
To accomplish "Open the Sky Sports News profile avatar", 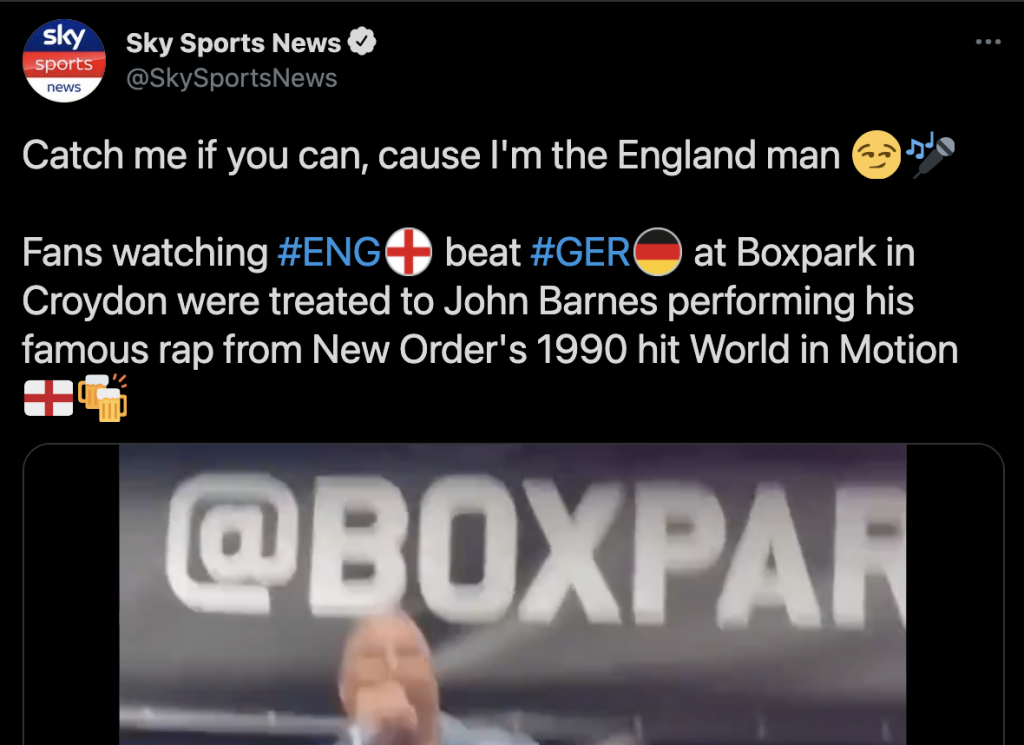I will click(x=64, y=61).
